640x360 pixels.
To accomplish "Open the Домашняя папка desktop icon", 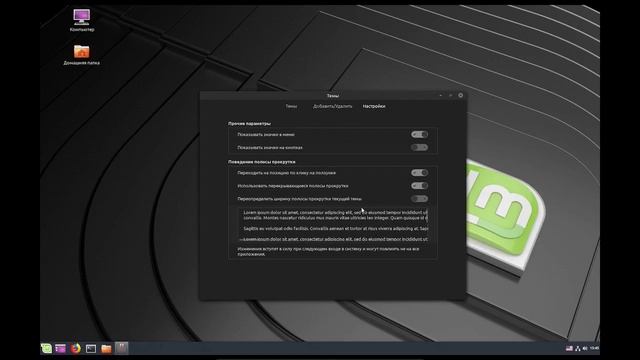I will 82,55.
